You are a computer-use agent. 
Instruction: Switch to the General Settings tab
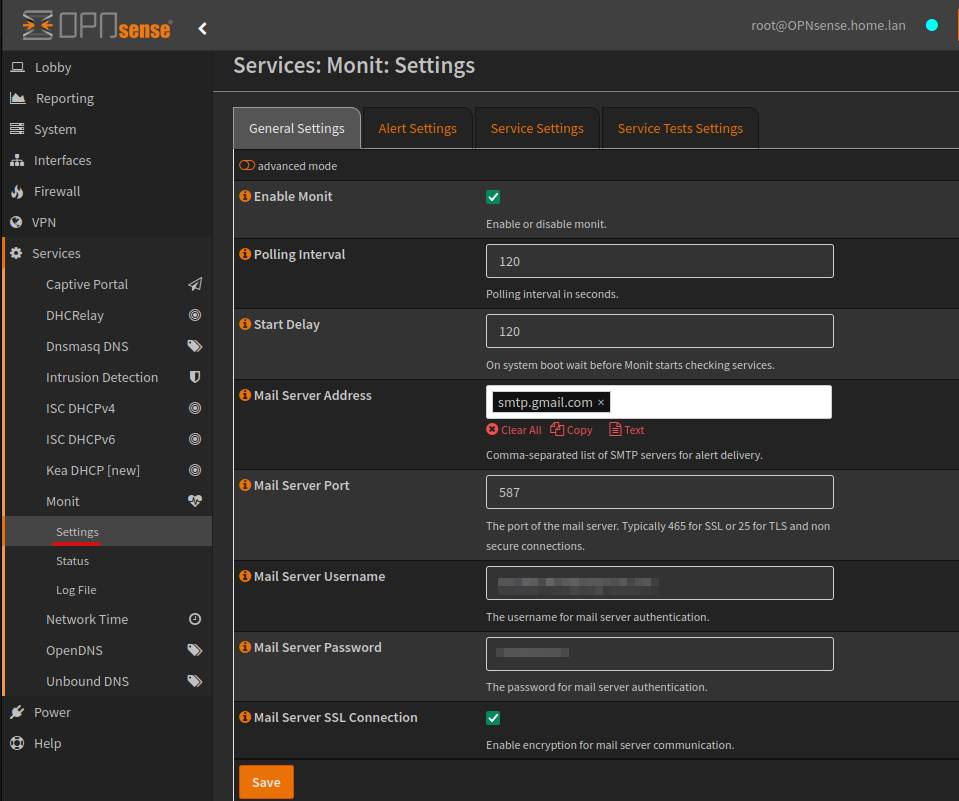(297, 128)
